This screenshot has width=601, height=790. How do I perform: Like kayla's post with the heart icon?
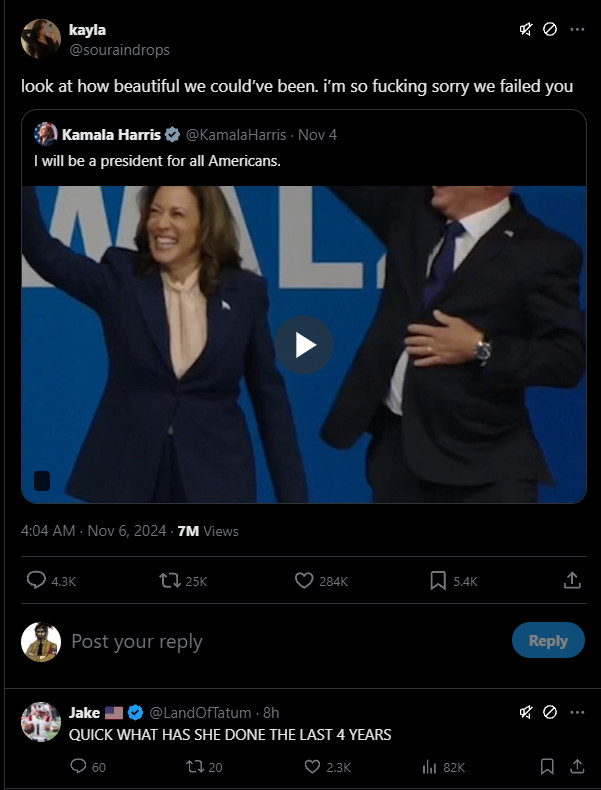point(304,580)
